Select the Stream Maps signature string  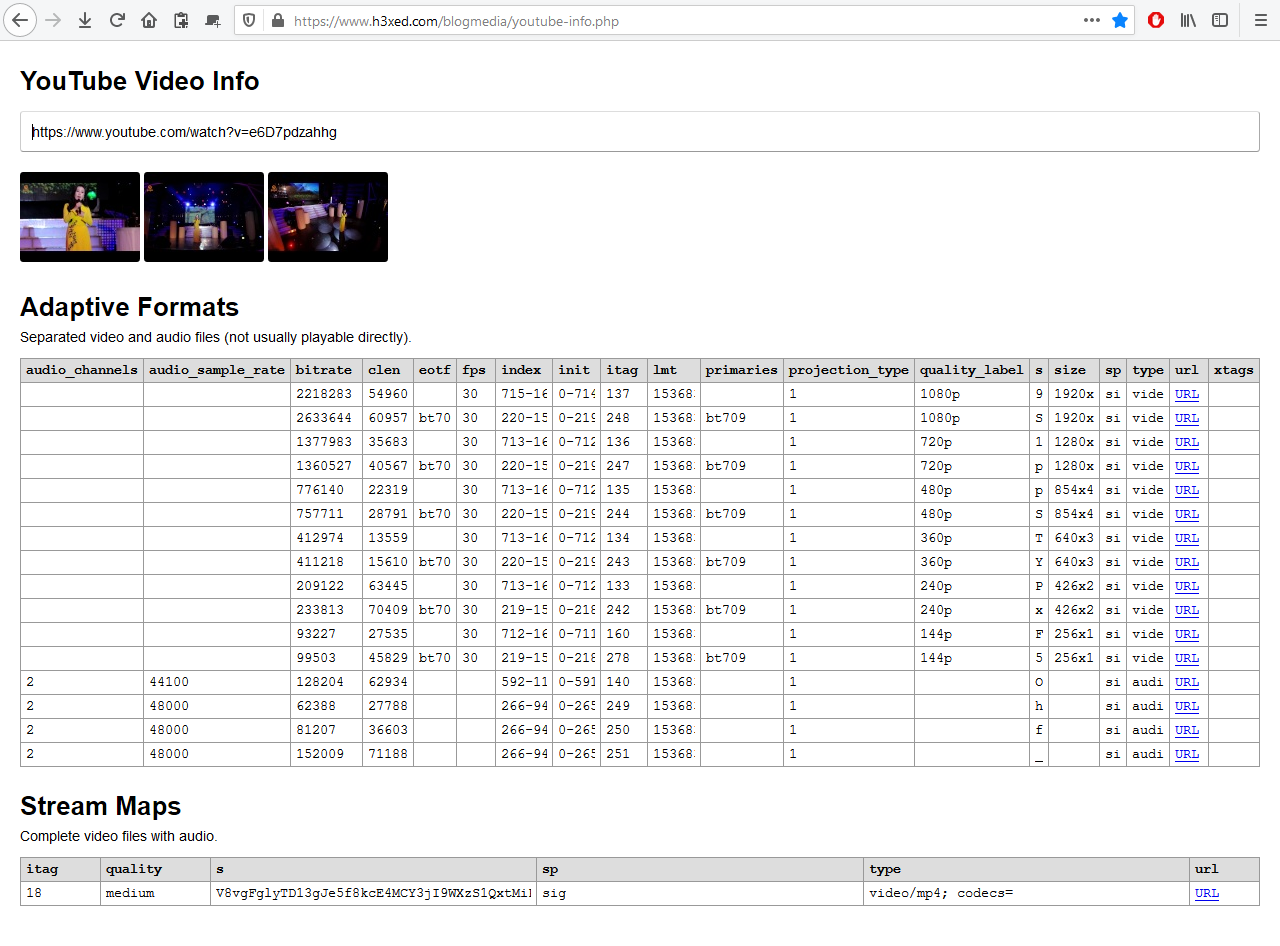pos(373,893)
